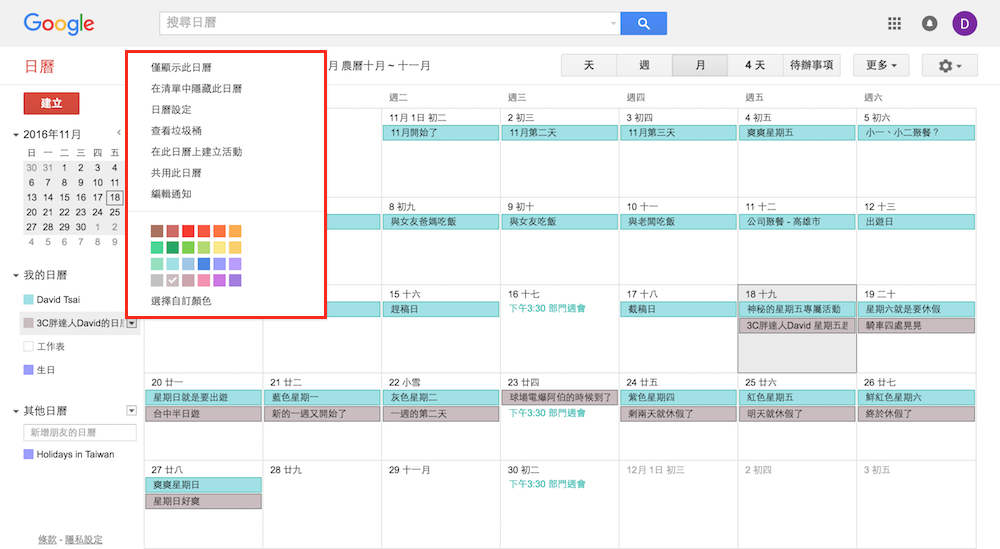
Task: Open the 其他日曆 dropdown arrow
Action: click(131, 410)
